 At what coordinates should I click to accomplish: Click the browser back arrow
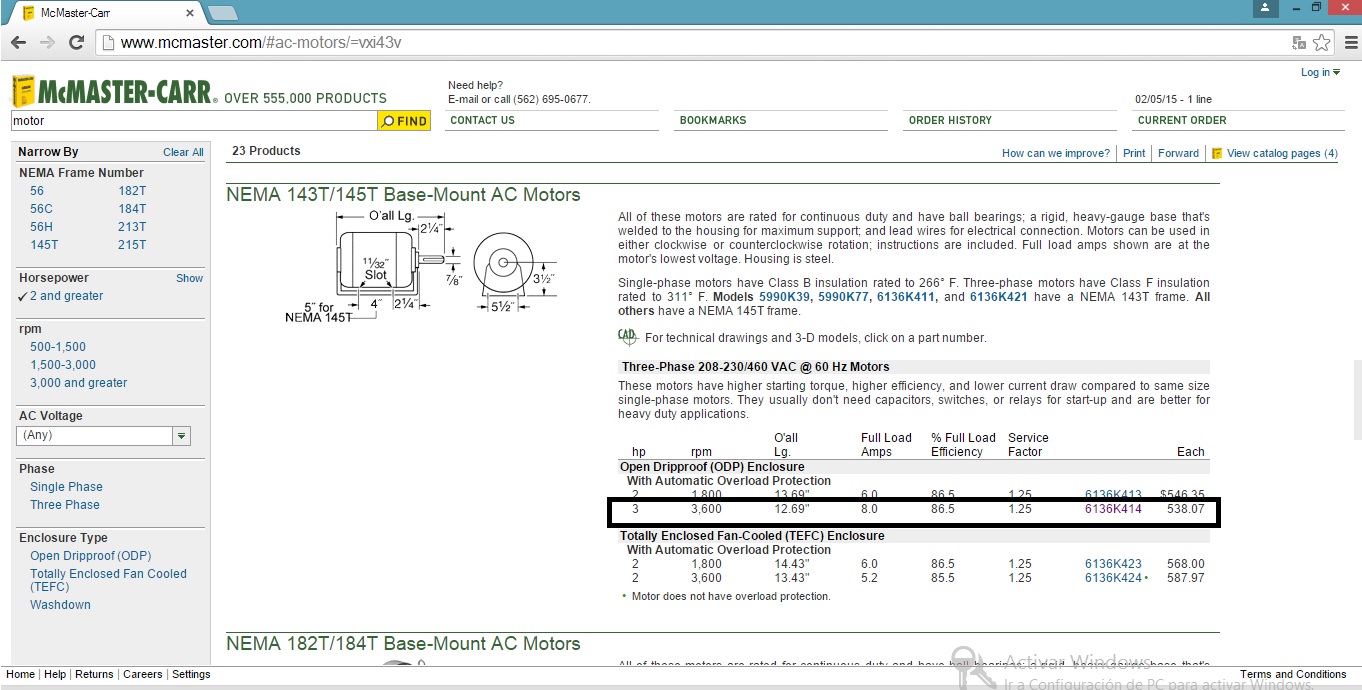(19, 43)
